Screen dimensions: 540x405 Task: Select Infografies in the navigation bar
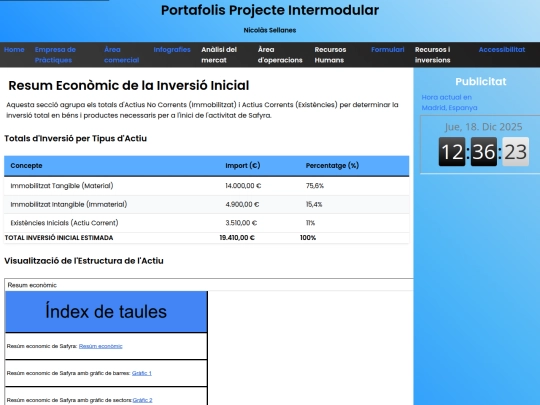click(172, 50)
